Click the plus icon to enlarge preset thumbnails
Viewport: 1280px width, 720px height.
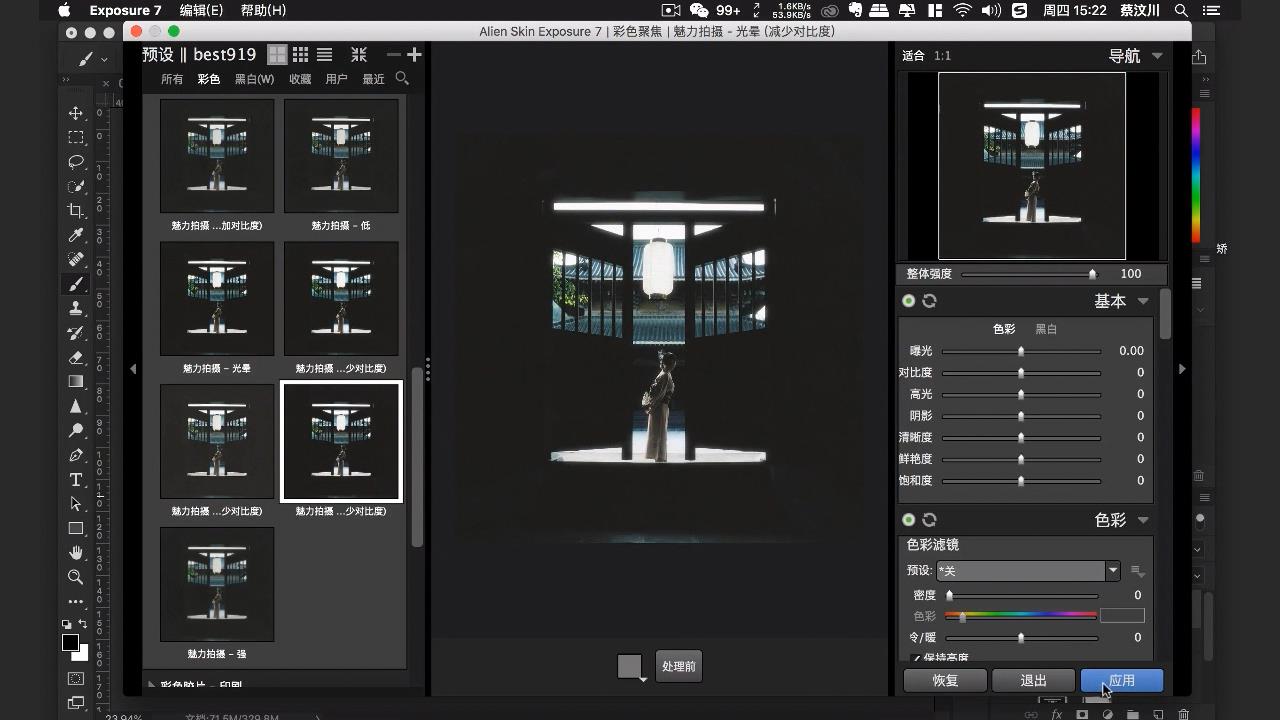[x=414, y=55]
